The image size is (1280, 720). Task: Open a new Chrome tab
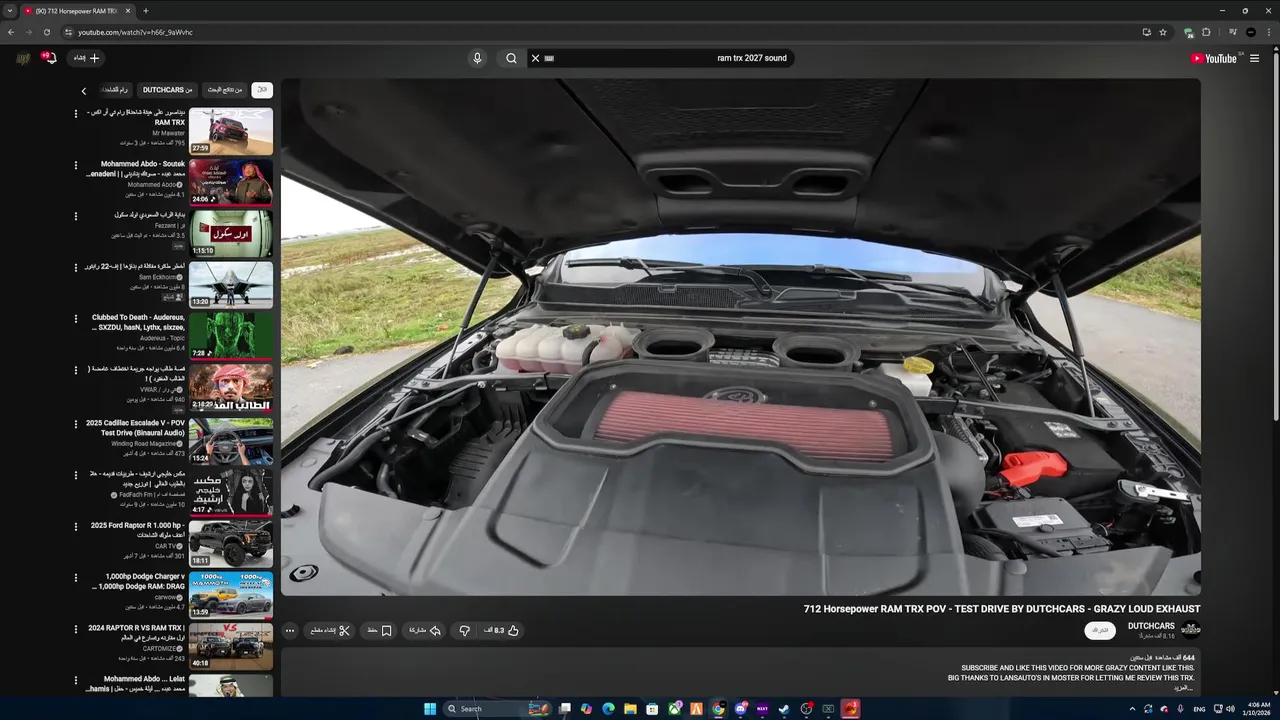(x=146, y=11)
